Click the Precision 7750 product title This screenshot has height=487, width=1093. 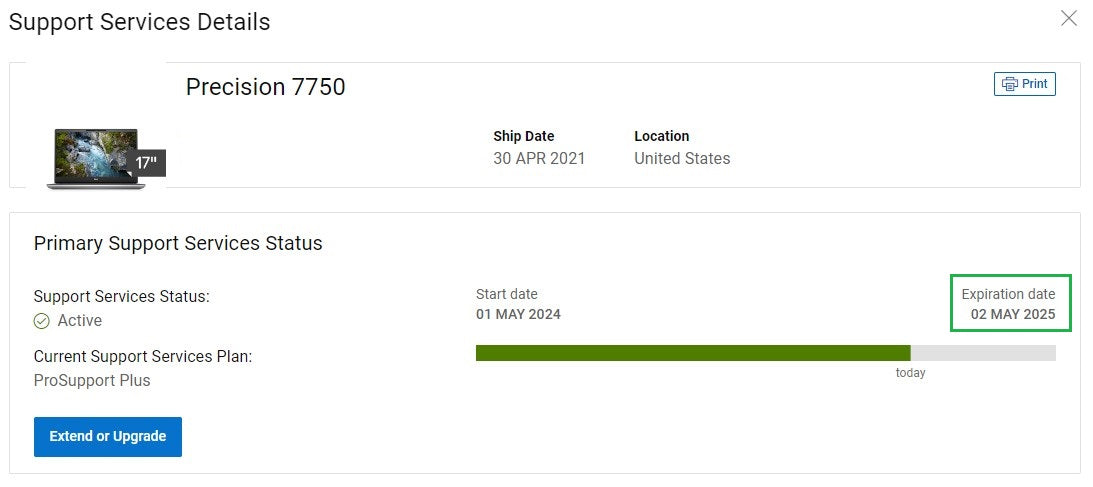pyautogui.click(x=266, y=87)
